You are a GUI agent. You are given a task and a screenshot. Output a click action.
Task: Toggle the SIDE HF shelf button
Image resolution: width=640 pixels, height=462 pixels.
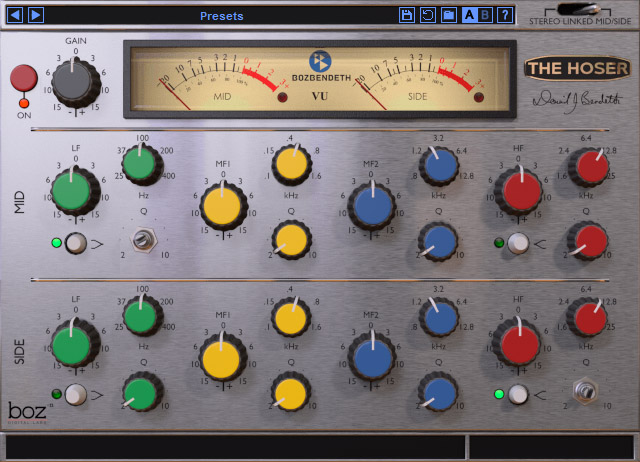pos(519,394)
